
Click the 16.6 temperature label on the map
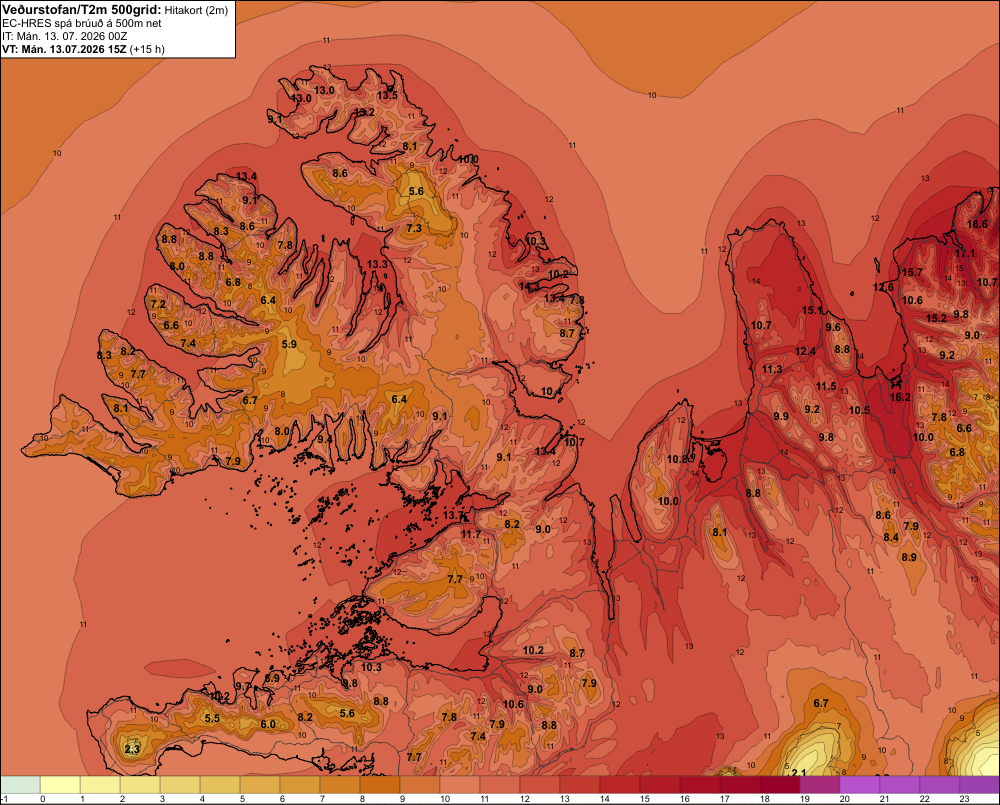point(977,224)
